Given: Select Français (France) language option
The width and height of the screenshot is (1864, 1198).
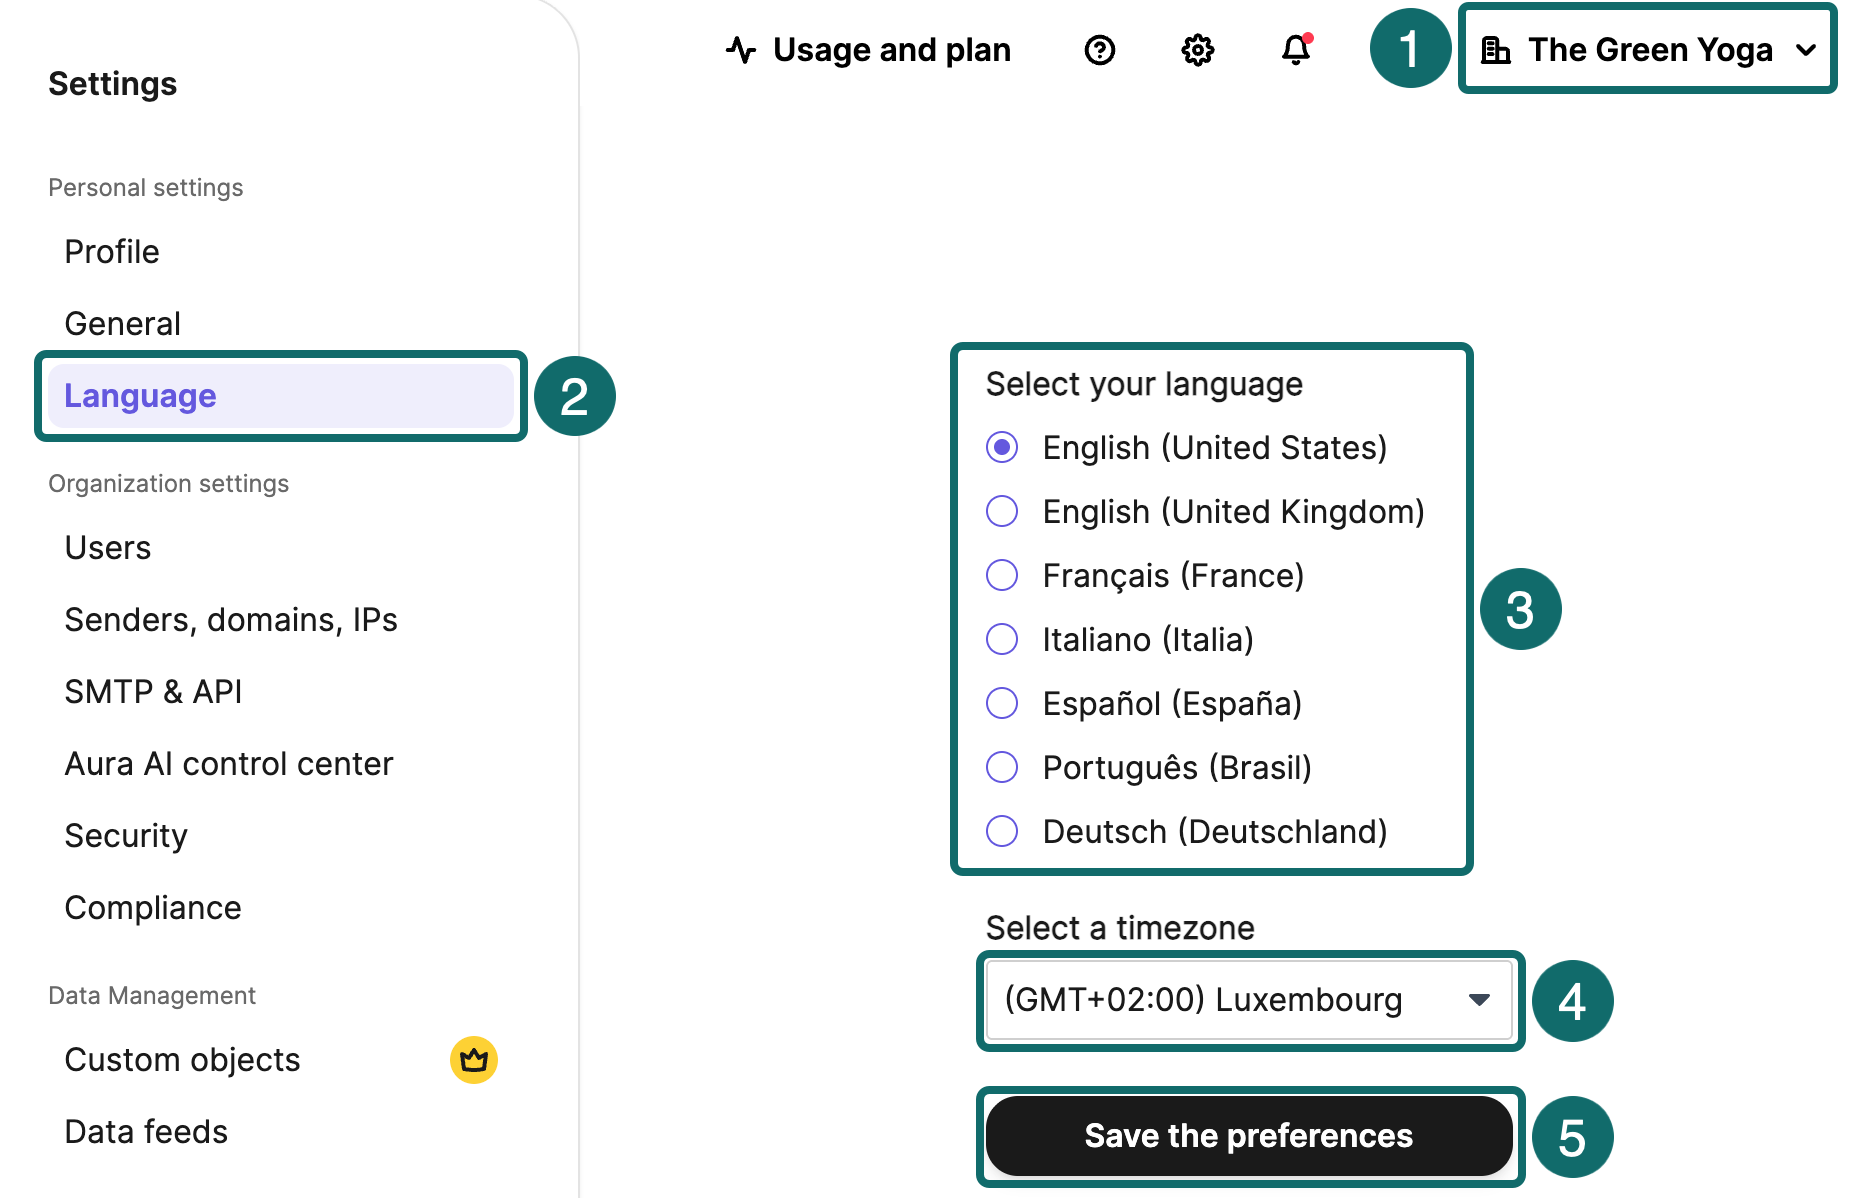Looking at the screenshot, I should (x=1002, y=576).
